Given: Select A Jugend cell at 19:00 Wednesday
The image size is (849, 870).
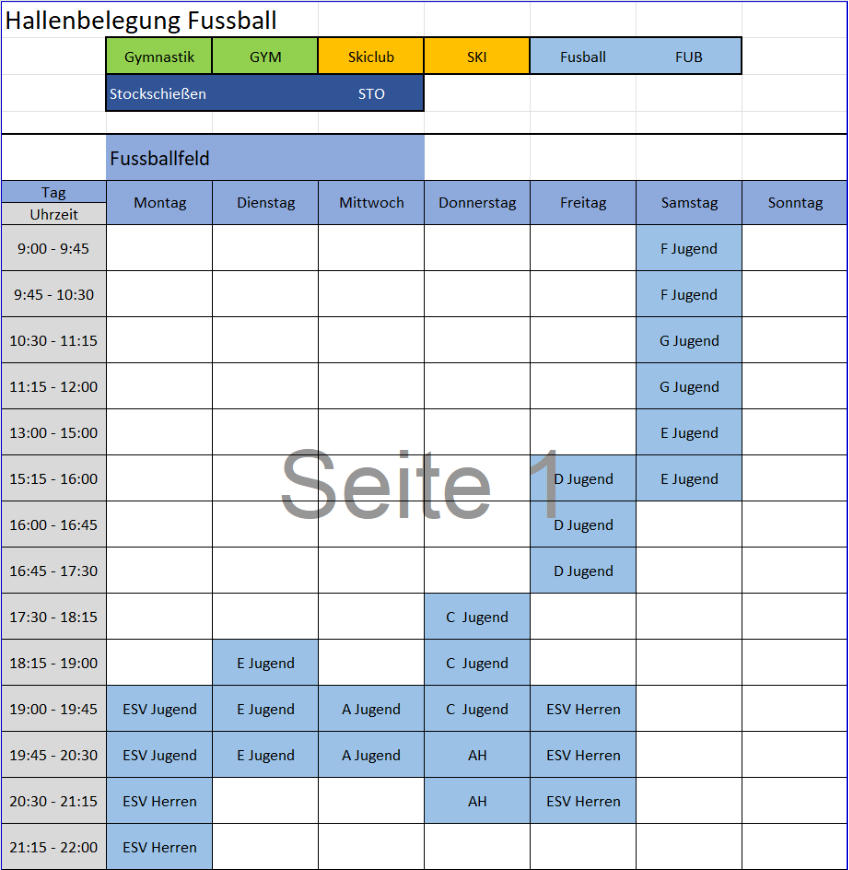Looking at the screenshot, I should (371, 709).
